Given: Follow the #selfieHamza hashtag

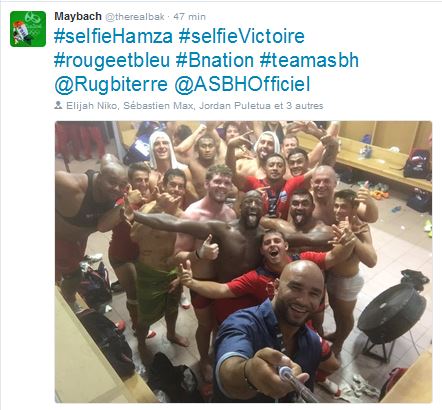Looking at the screenshot, I should click(113, 36).
